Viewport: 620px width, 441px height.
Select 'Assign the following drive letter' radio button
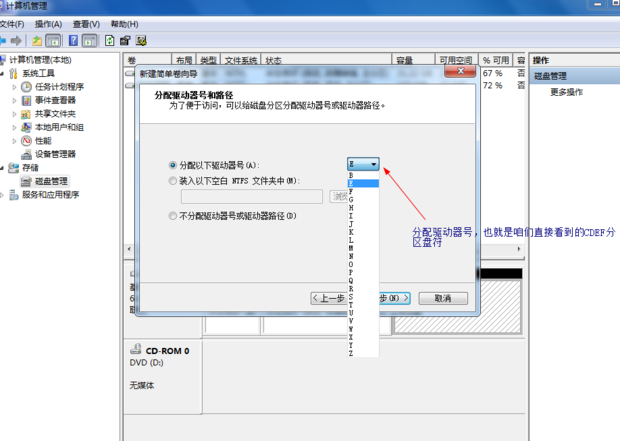[x=173, y=165]
